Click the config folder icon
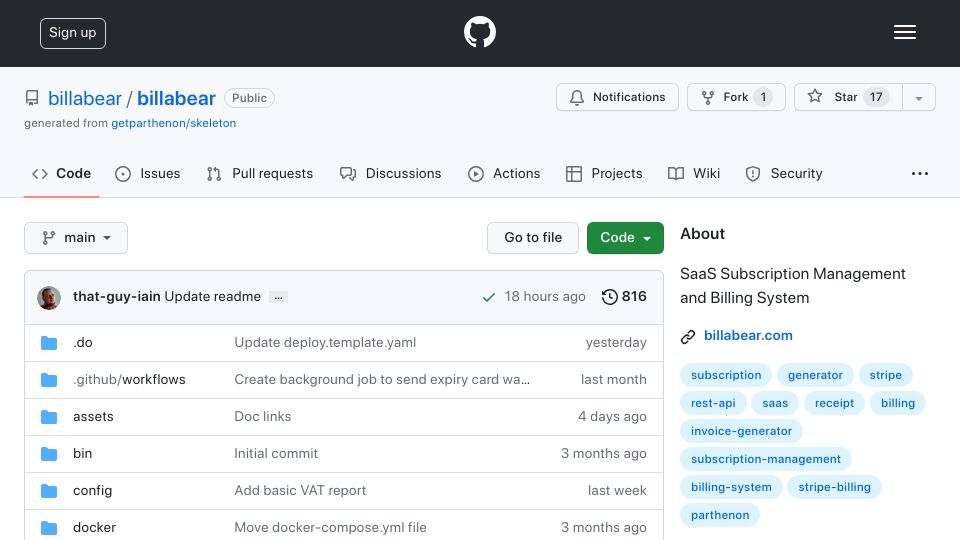The height and width of the screenshot is (540, 960). coord(49,491)
